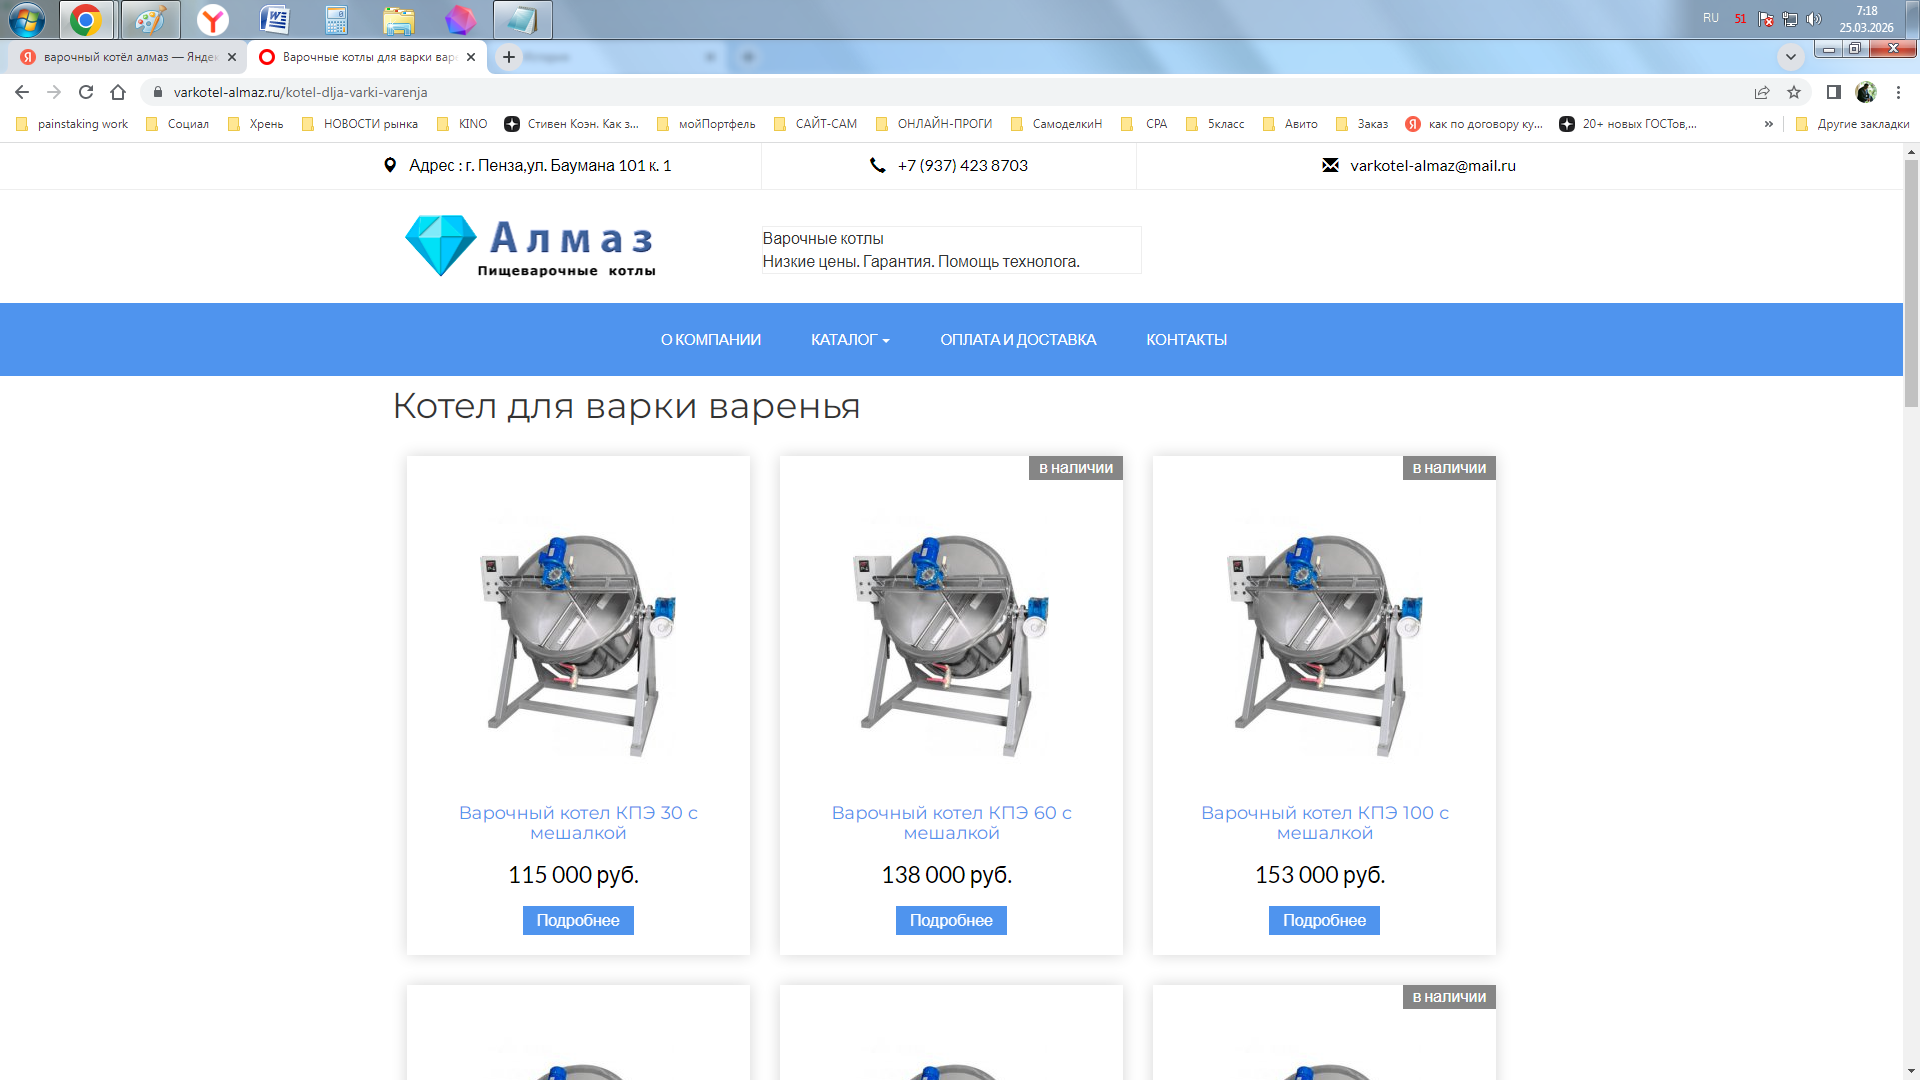
Task: Open Microsoft Word from taskbar
Action: tap(274, 19)
